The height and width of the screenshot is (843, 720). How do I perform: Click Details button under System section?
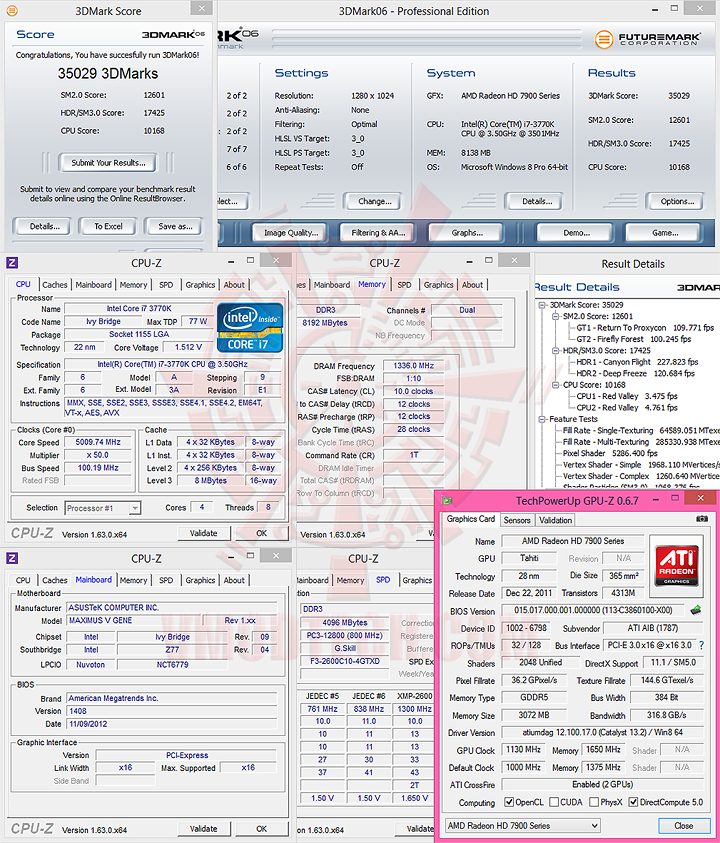[536, 201]
